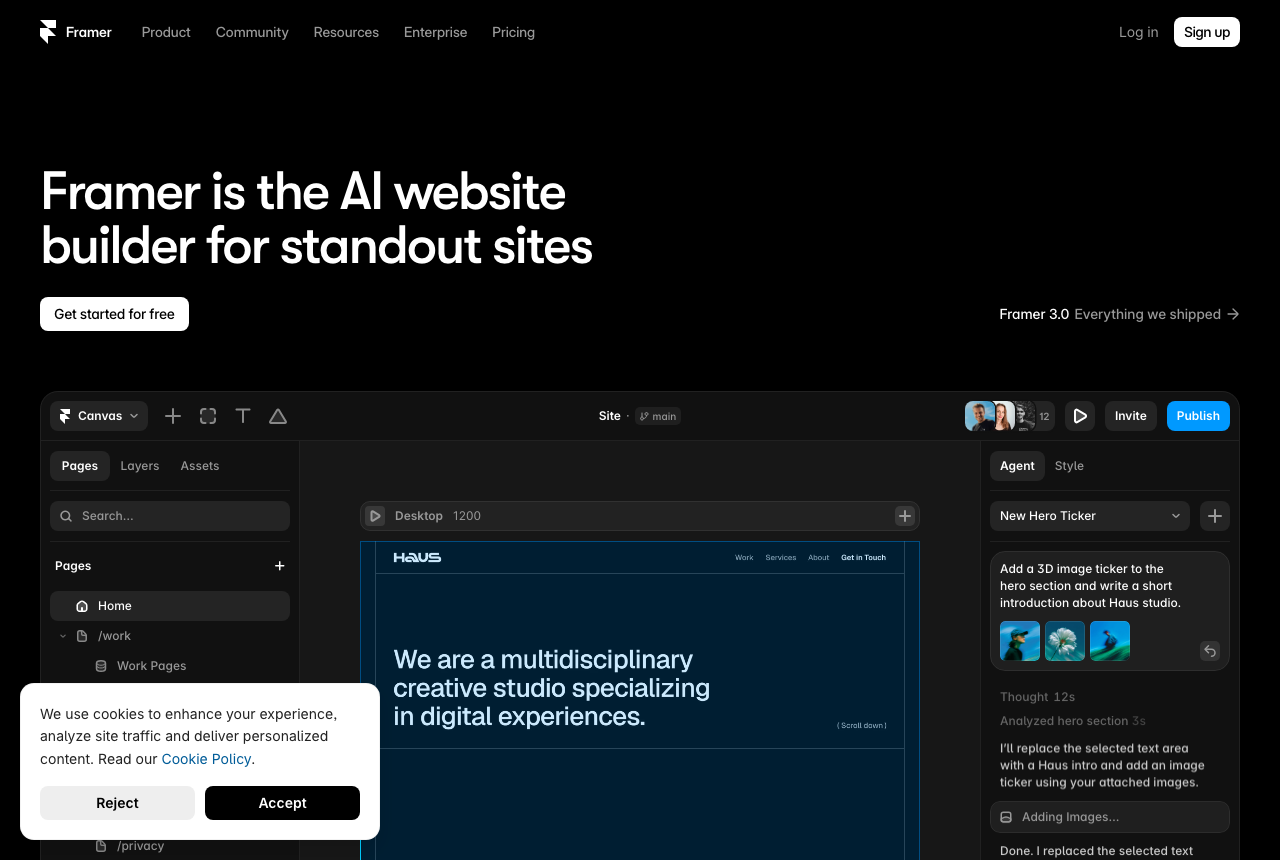Add breakpoint with Desktop bar plus icon

[x=905, y=516]
